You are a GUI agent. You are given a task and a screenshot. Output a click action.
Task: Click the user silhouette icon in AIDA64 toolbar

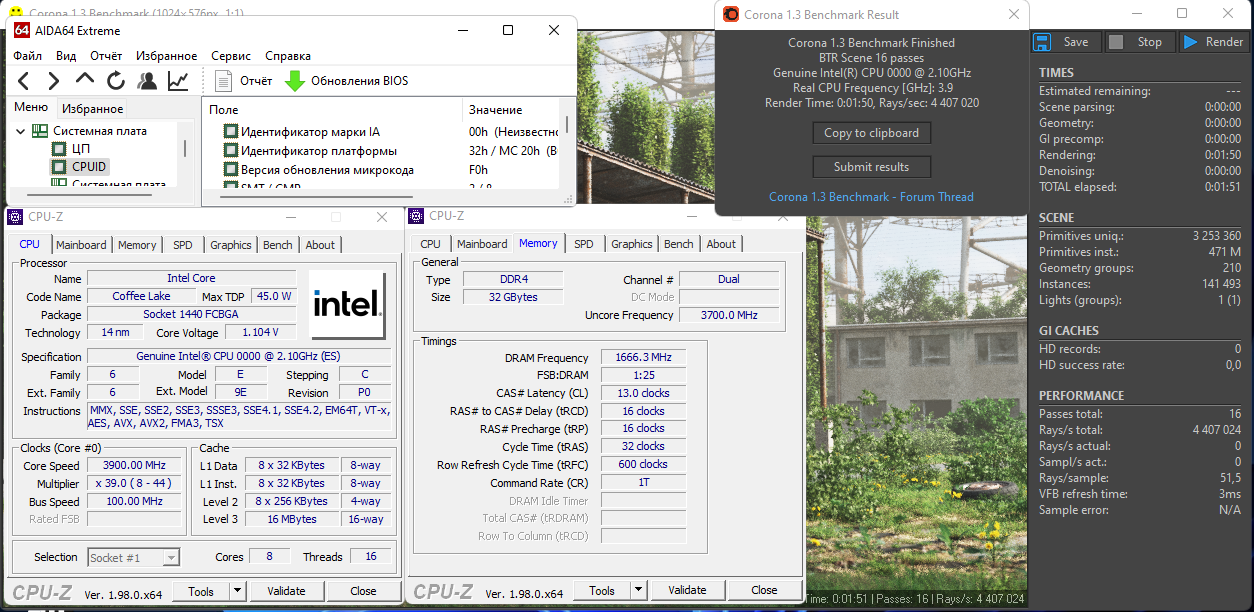click(x=147, y=81)
